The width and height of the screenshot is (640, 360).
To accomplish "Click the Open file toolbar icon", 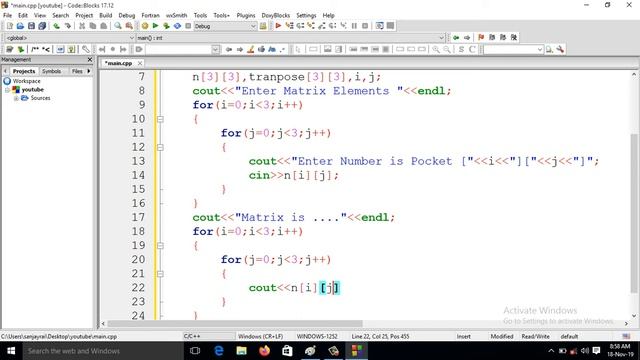I will 20,26.
